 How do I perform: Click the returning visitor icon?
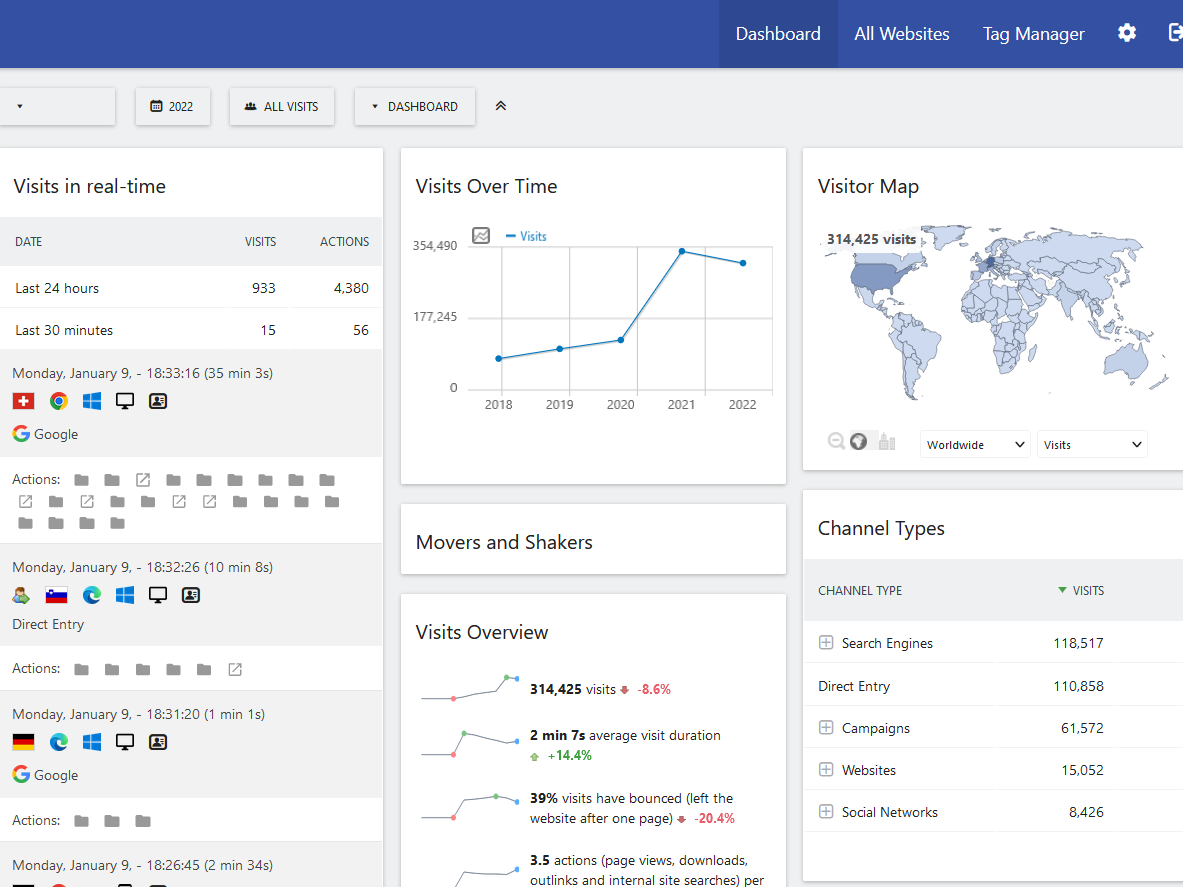pyautogui.click(x=22, y=595)
